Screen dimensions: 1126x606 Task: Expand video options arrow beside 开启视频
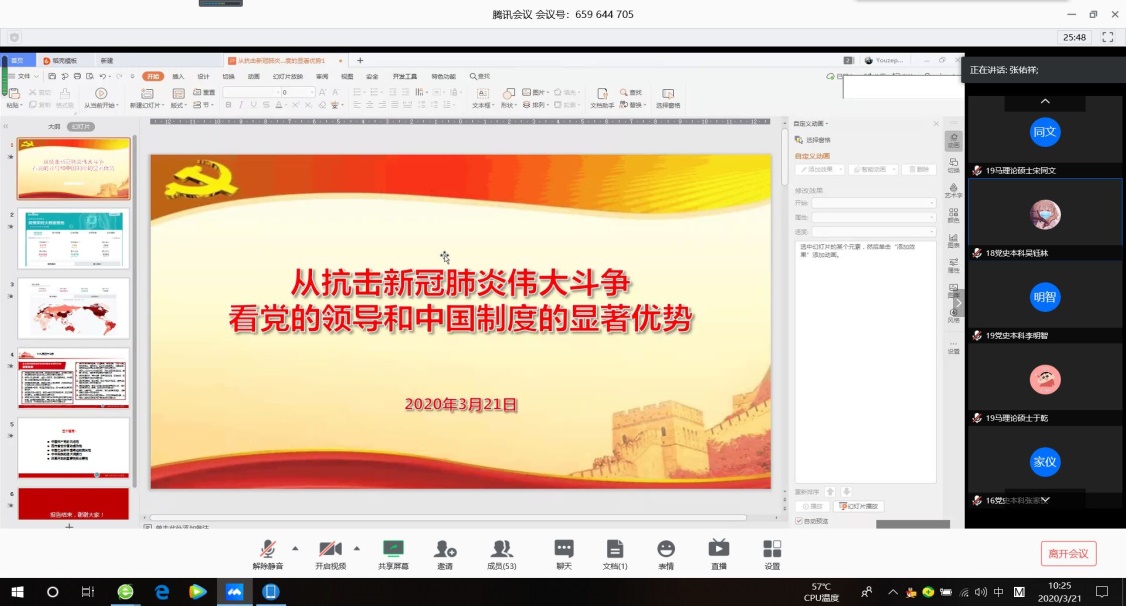pos(357,548)
